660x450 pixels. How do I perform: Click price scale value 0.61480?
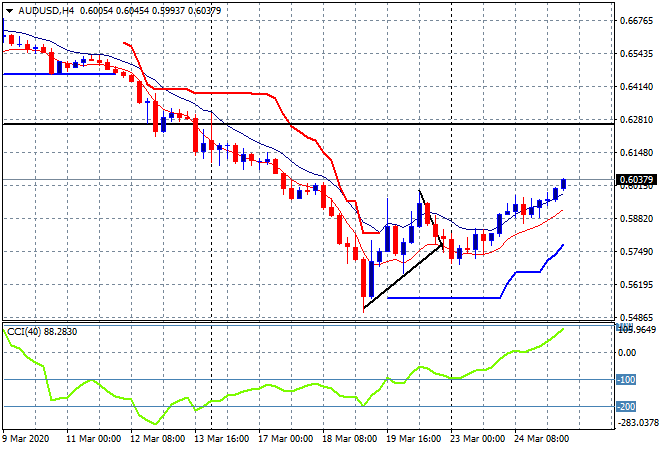636,153
